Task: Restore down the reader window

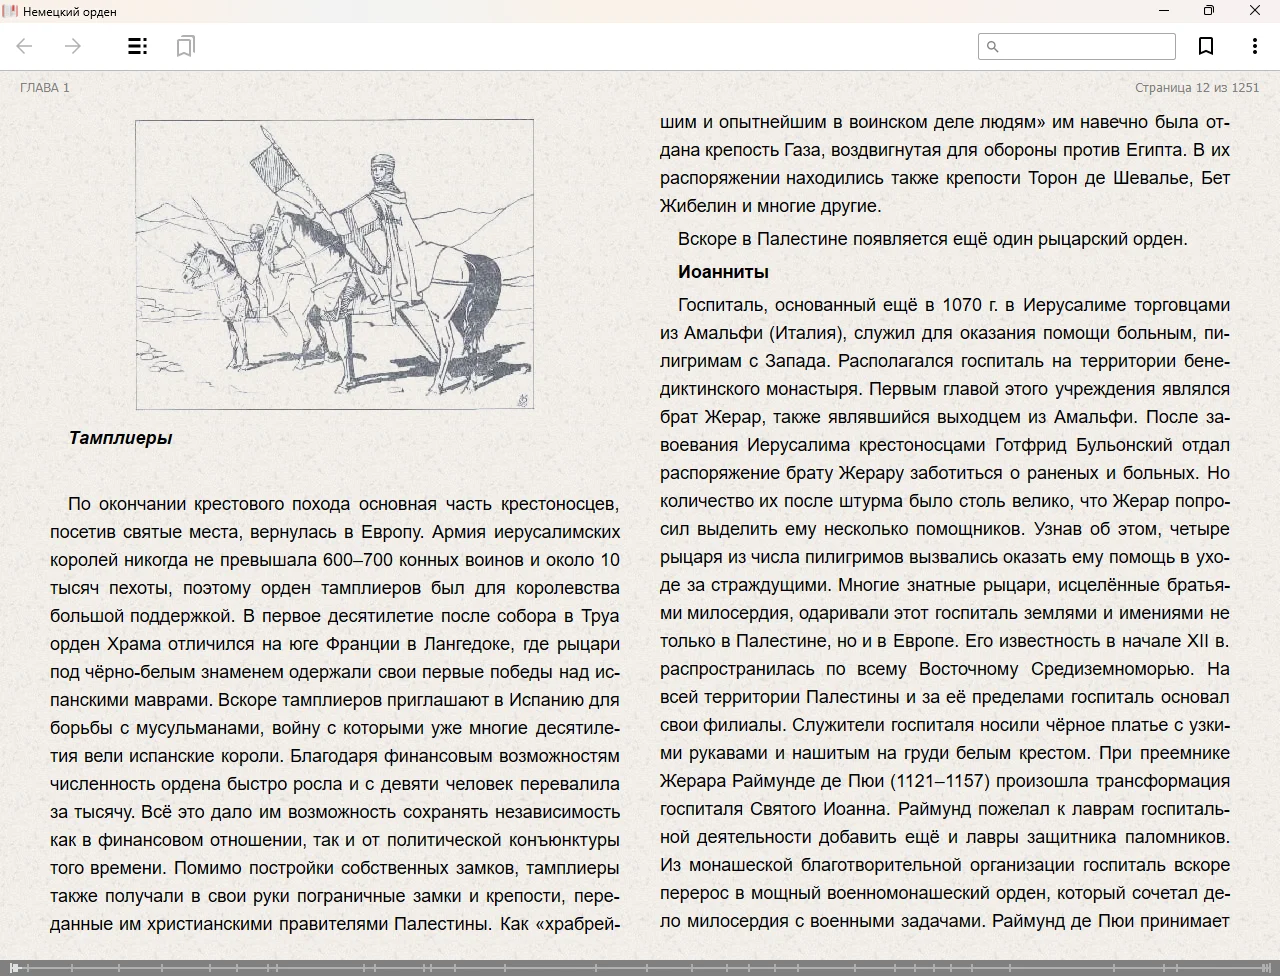Action: [x=1209, y=11]
